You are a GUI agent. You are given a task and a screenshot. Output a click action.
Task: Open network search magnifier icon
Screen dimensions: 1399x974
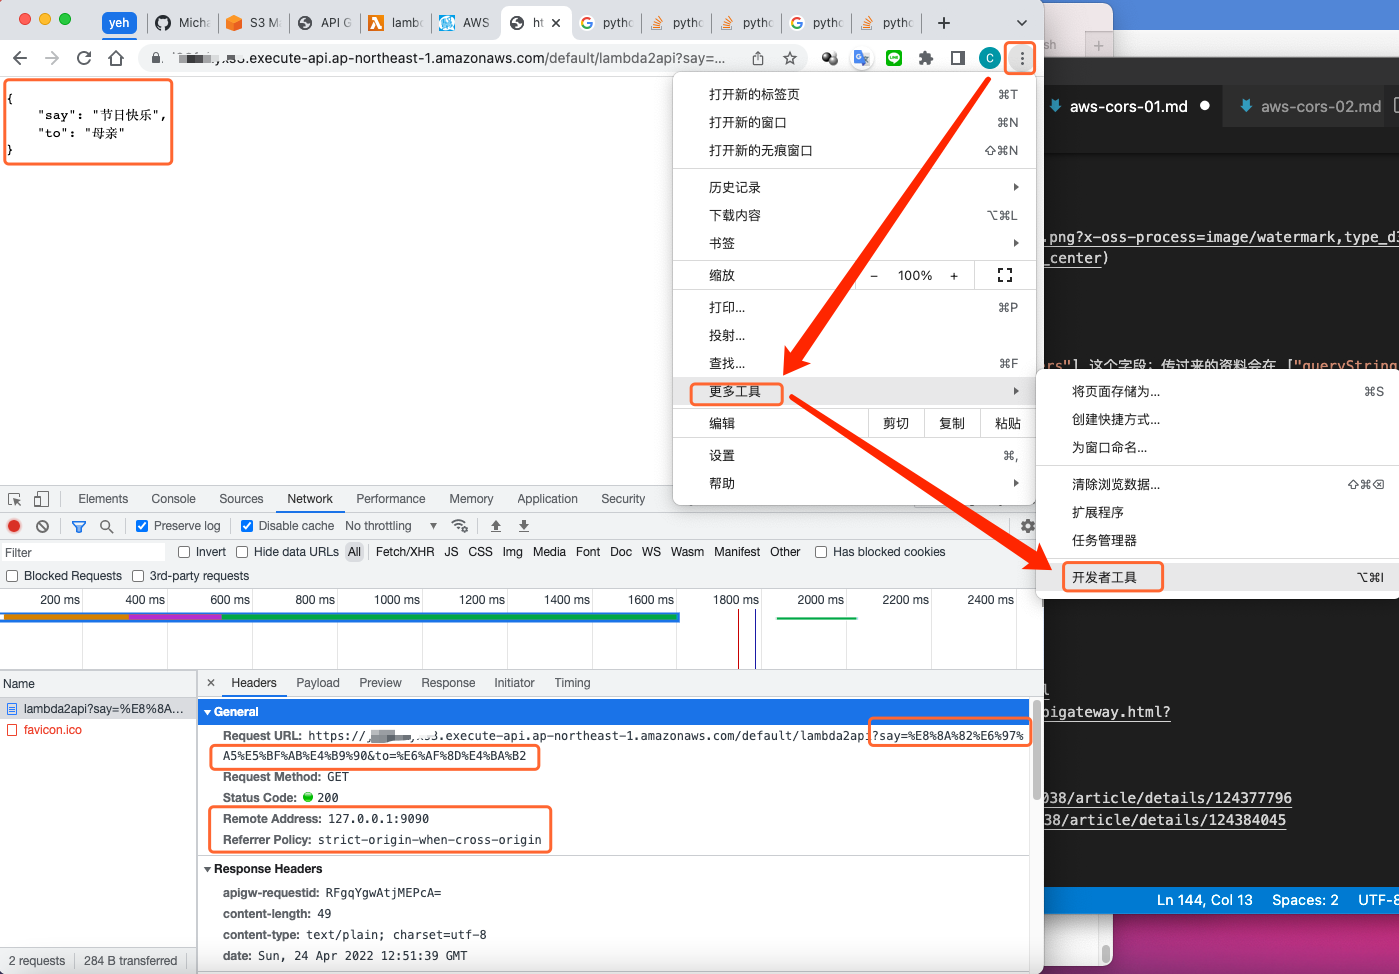point(106,526)
